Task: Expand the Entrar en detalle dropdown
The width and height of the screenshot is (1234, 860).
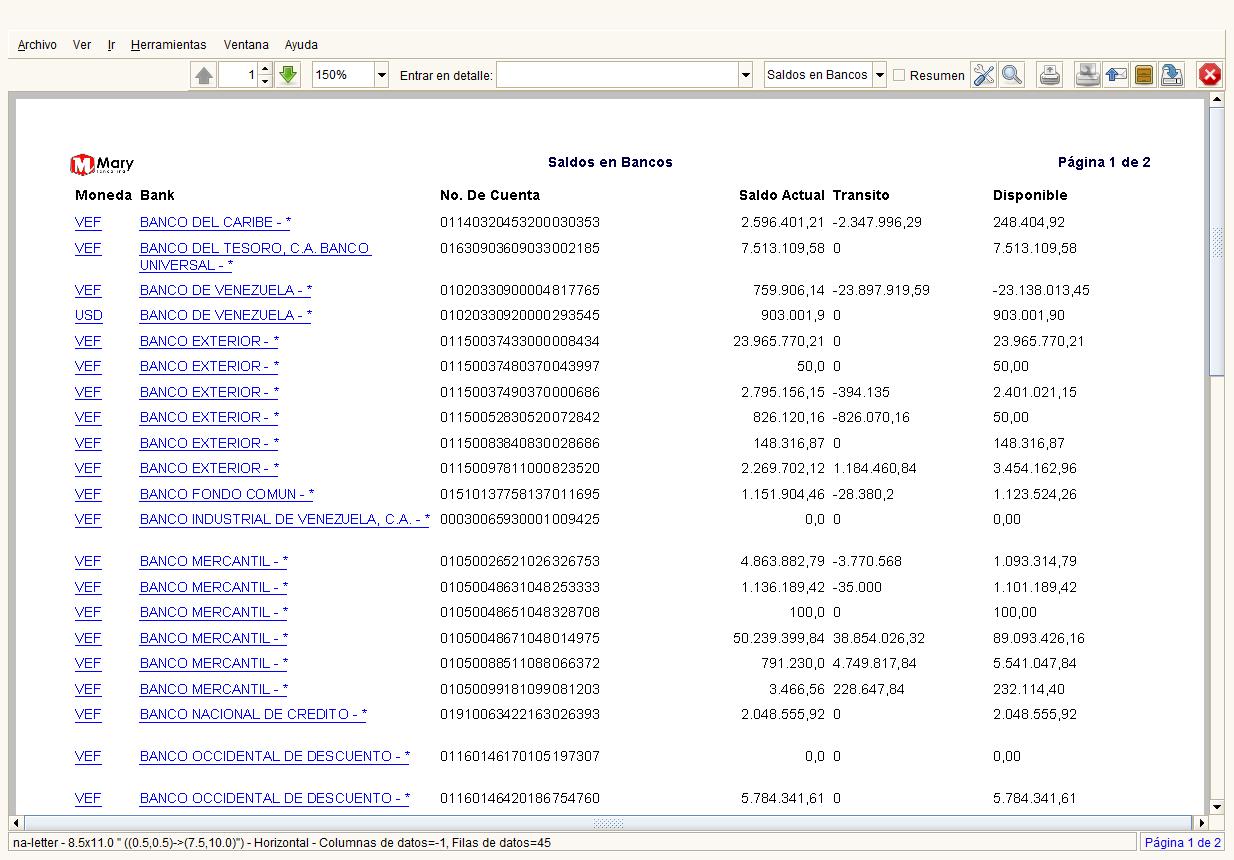Action: 745,75
